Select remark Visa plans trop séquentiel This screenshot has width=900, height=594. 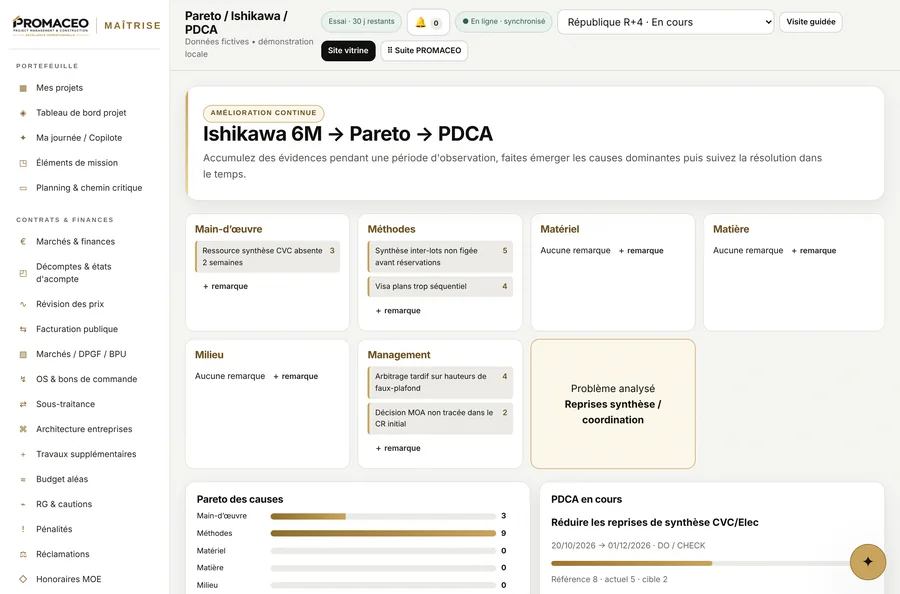pyautogui.click(x=440, y=286)
